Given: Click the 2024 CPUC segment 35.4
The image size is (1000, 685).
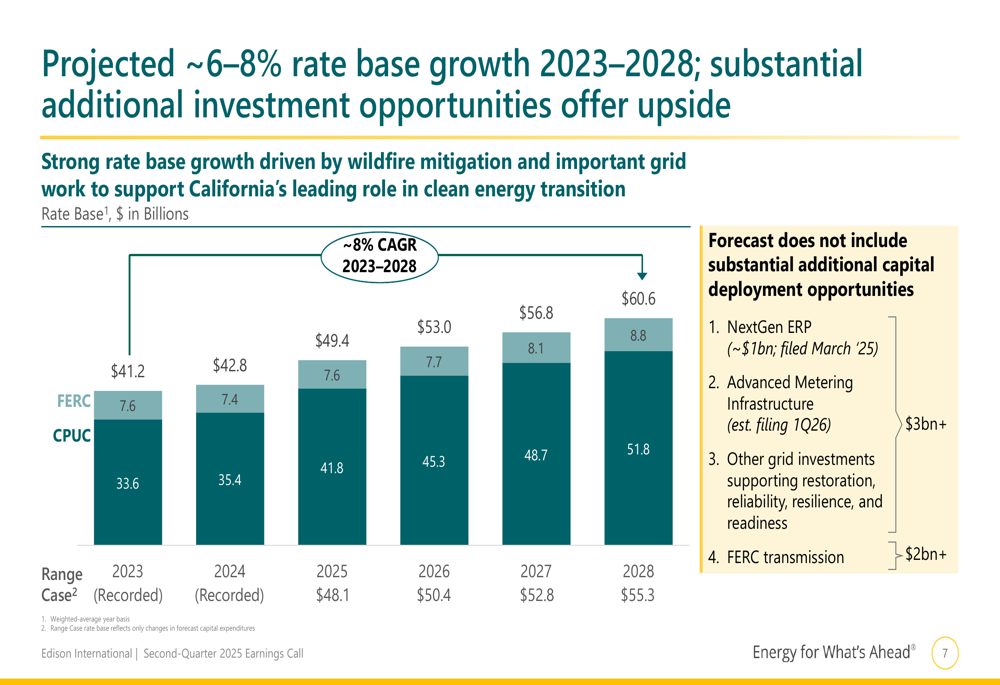Looking at the screenshot, I should point(230,479).
